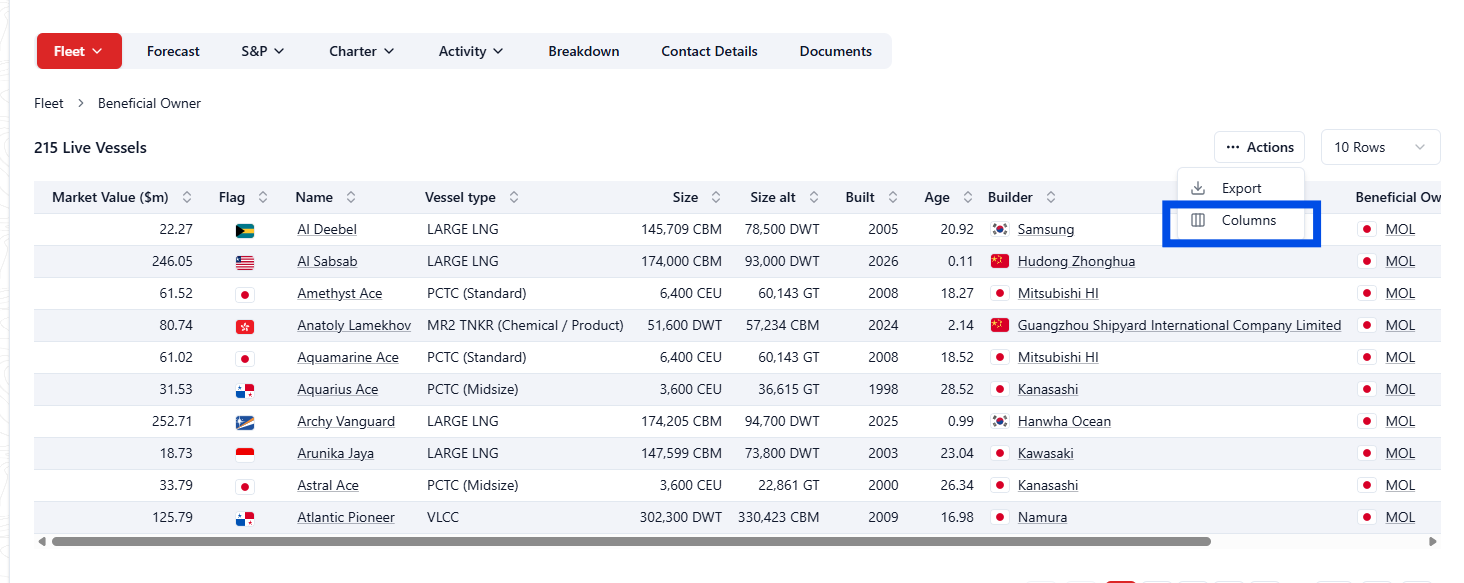This screenshot has height=583, width=1464.
Task: Click the Hanwha Ocean builder link
Action: (x=1064, y=421)
